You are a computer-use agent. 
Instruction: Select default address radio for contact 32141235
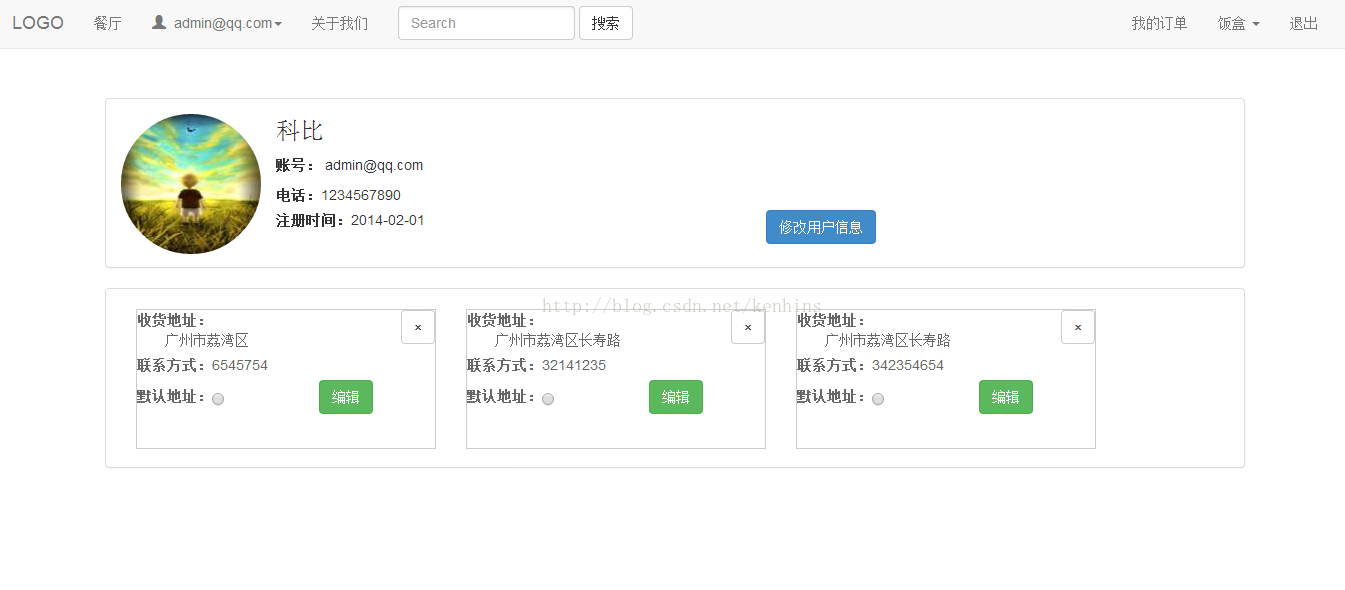[x=548, y=399]
